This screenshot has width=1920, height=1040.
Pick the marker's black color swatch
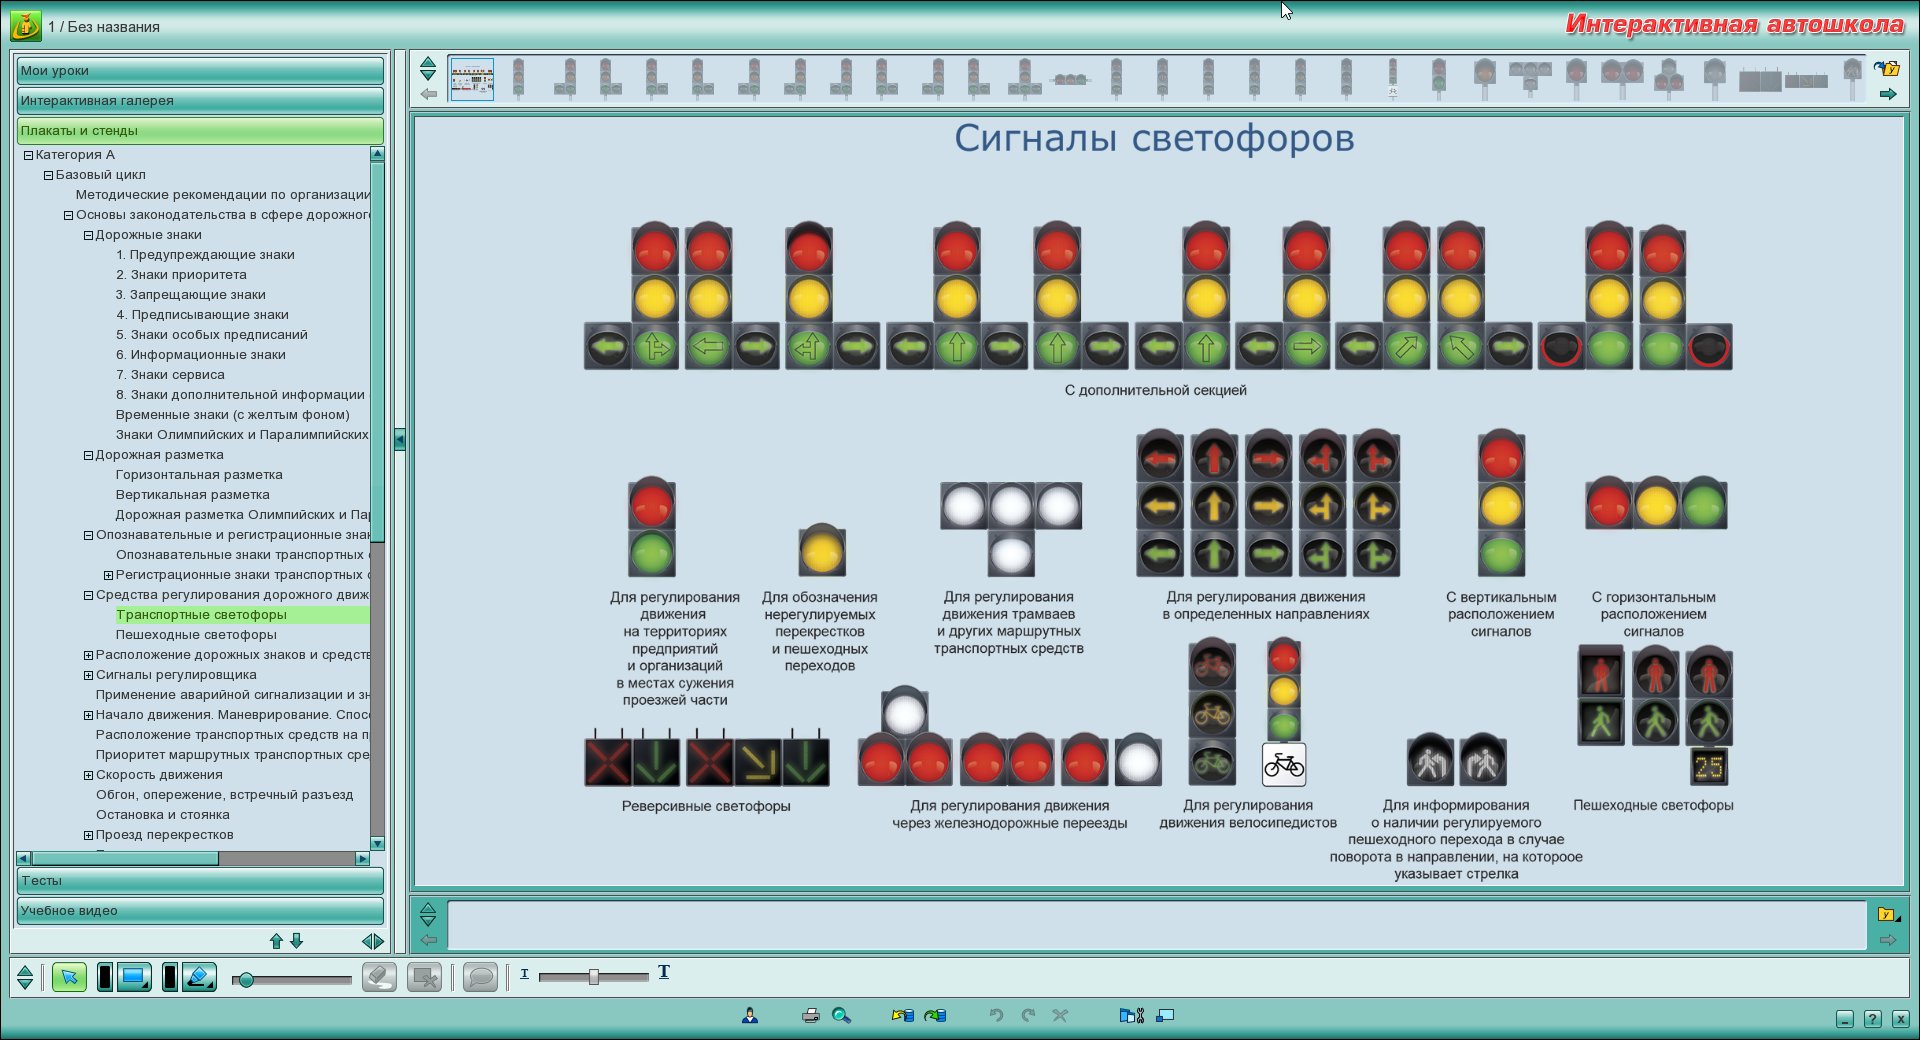tap(170, 977)
